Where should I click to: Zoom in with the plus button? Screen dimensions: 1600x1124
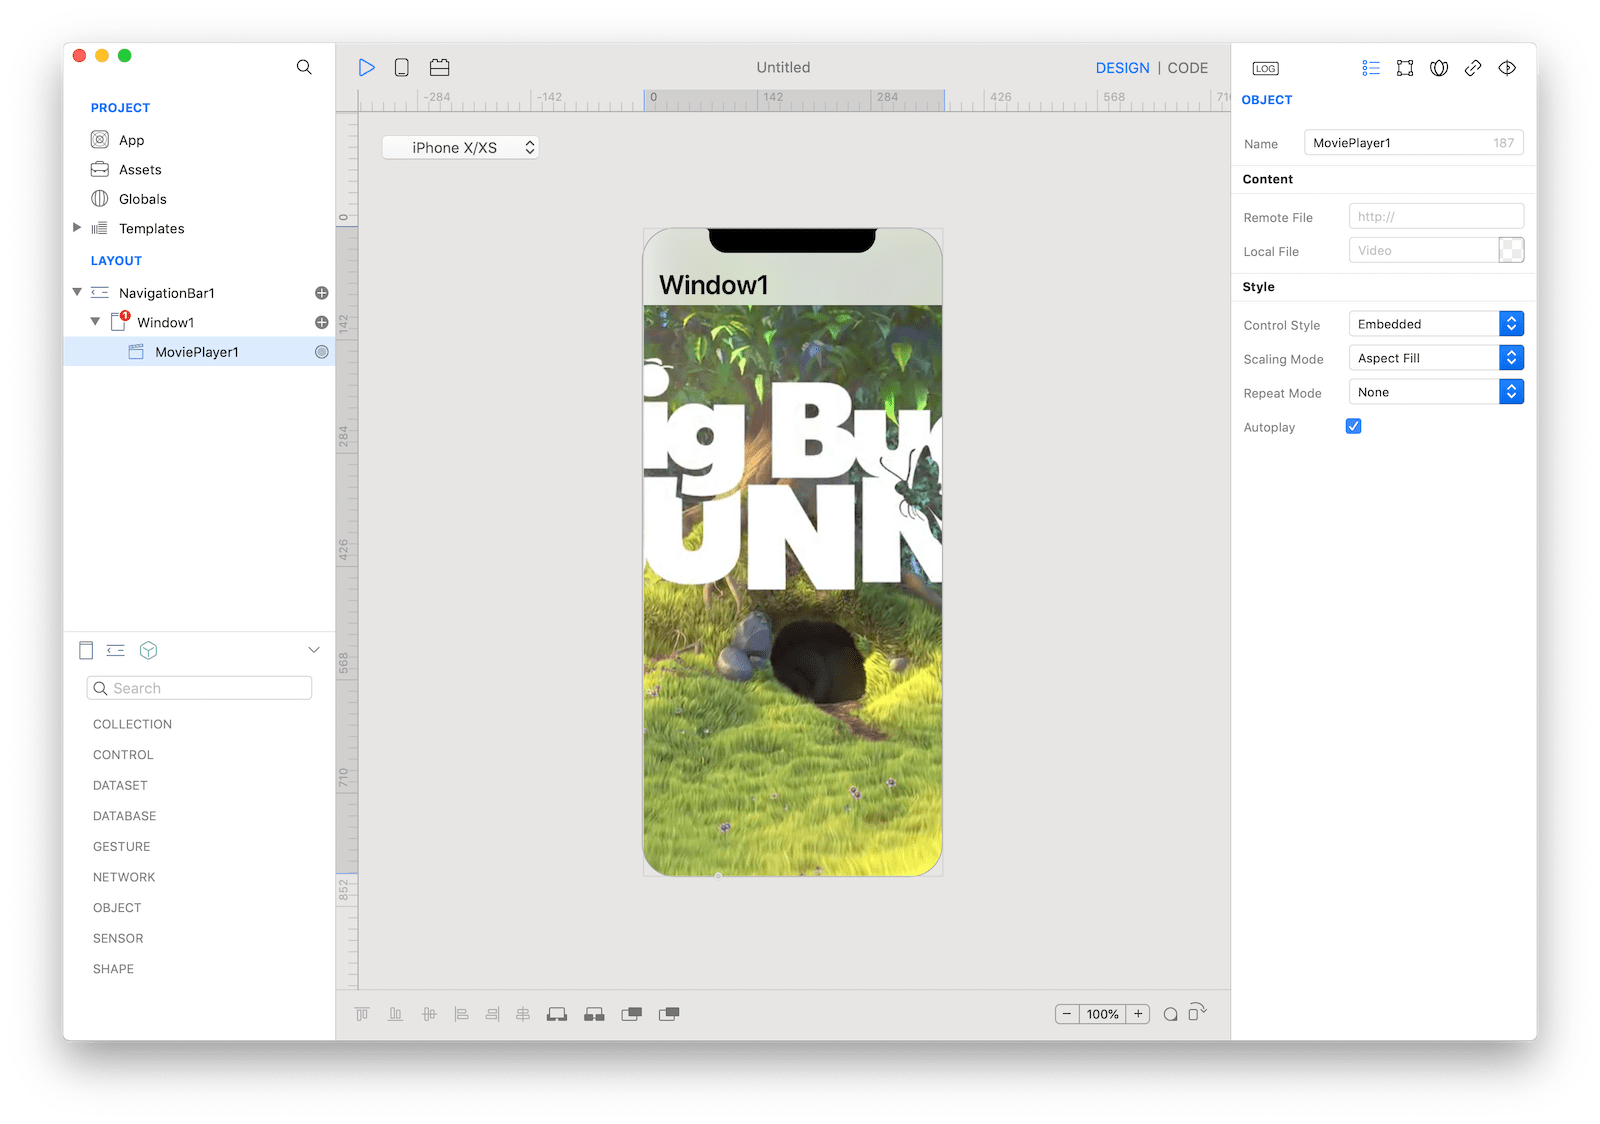click(x=1138, y=1014)
